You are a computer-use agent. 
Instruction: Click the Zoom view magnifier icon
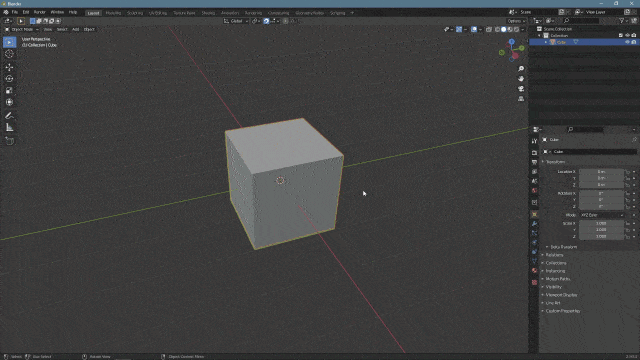coord(521,69)
